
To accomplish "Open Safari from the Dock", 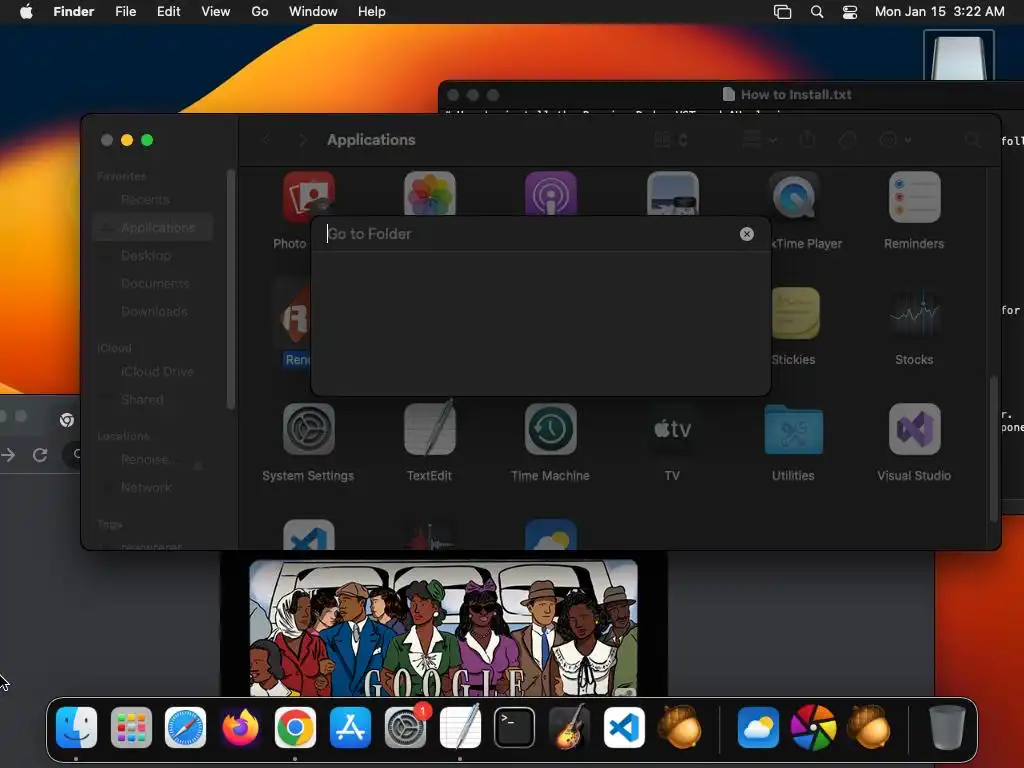I will tap(185, 727).
